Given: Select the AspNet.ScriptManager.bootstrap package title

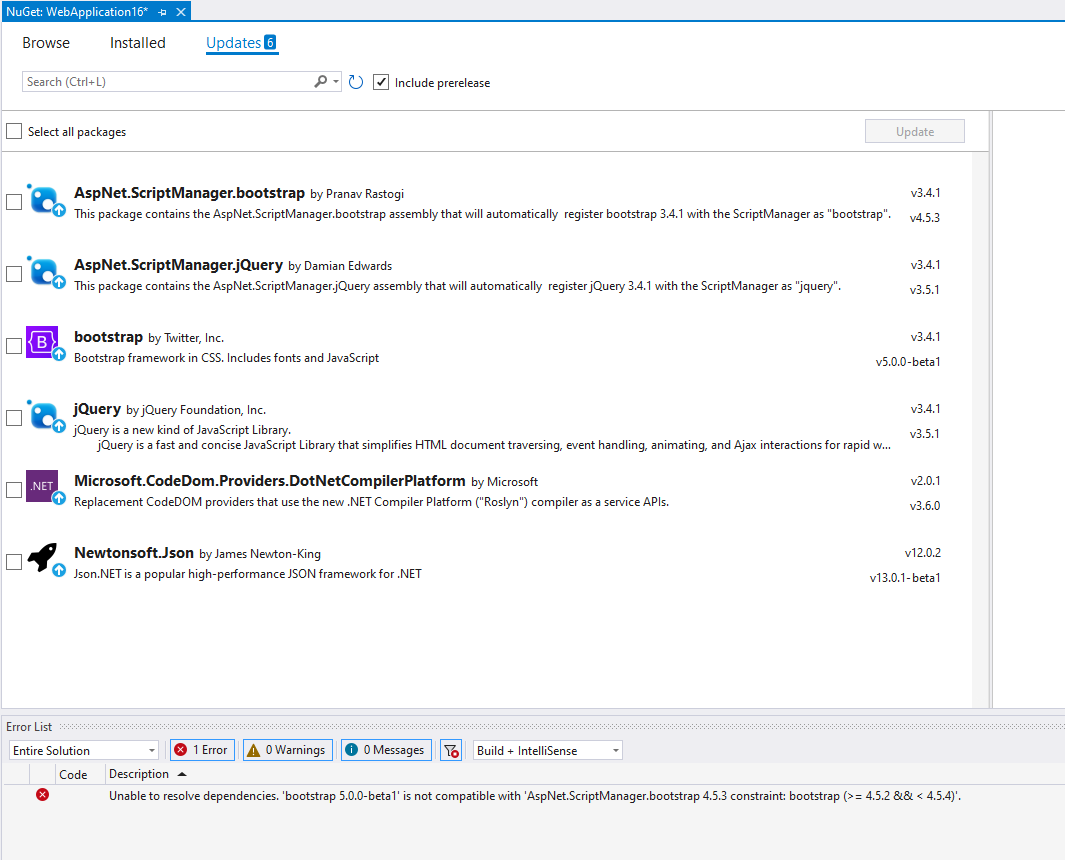Looking at the screenshot, I should coord(189,192).
